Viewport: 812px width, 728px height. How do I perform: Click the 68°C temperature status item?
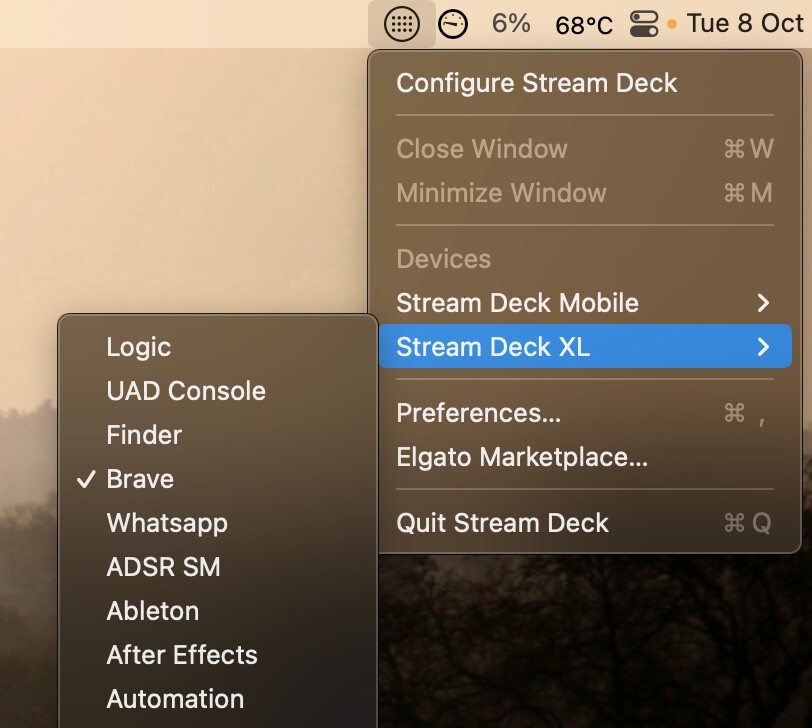pyautogui.click(x=584, y=24)
